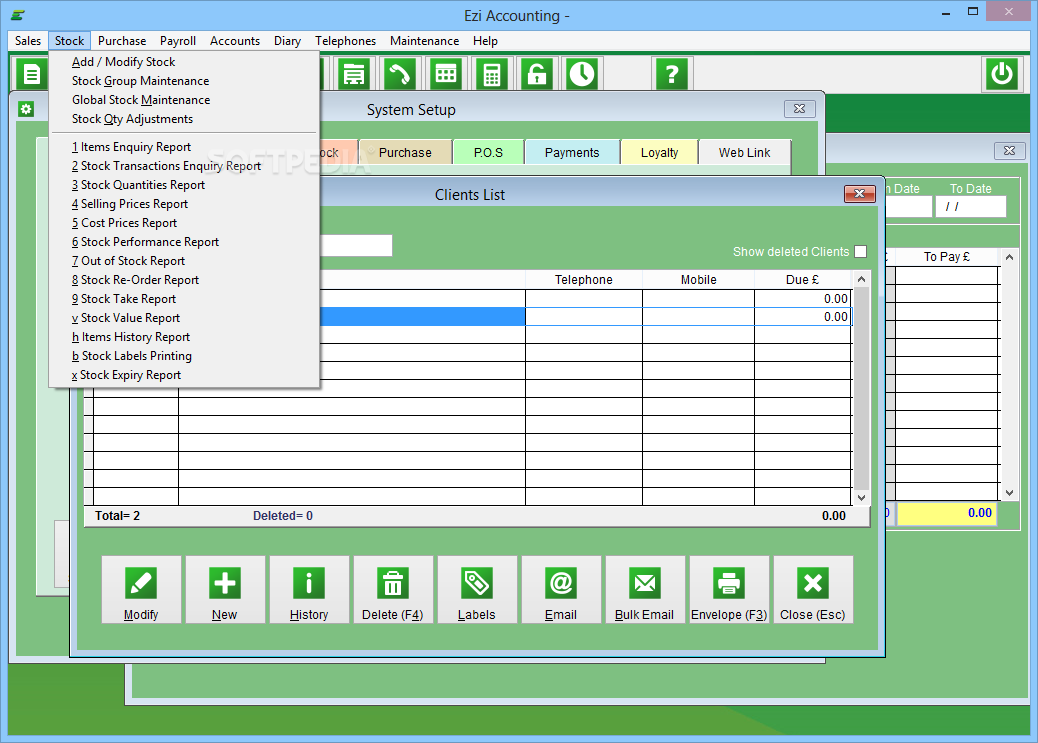Click Clients List scrollbar down arrow
Viewport: 1038px width, 743px height.
(861, 497)
